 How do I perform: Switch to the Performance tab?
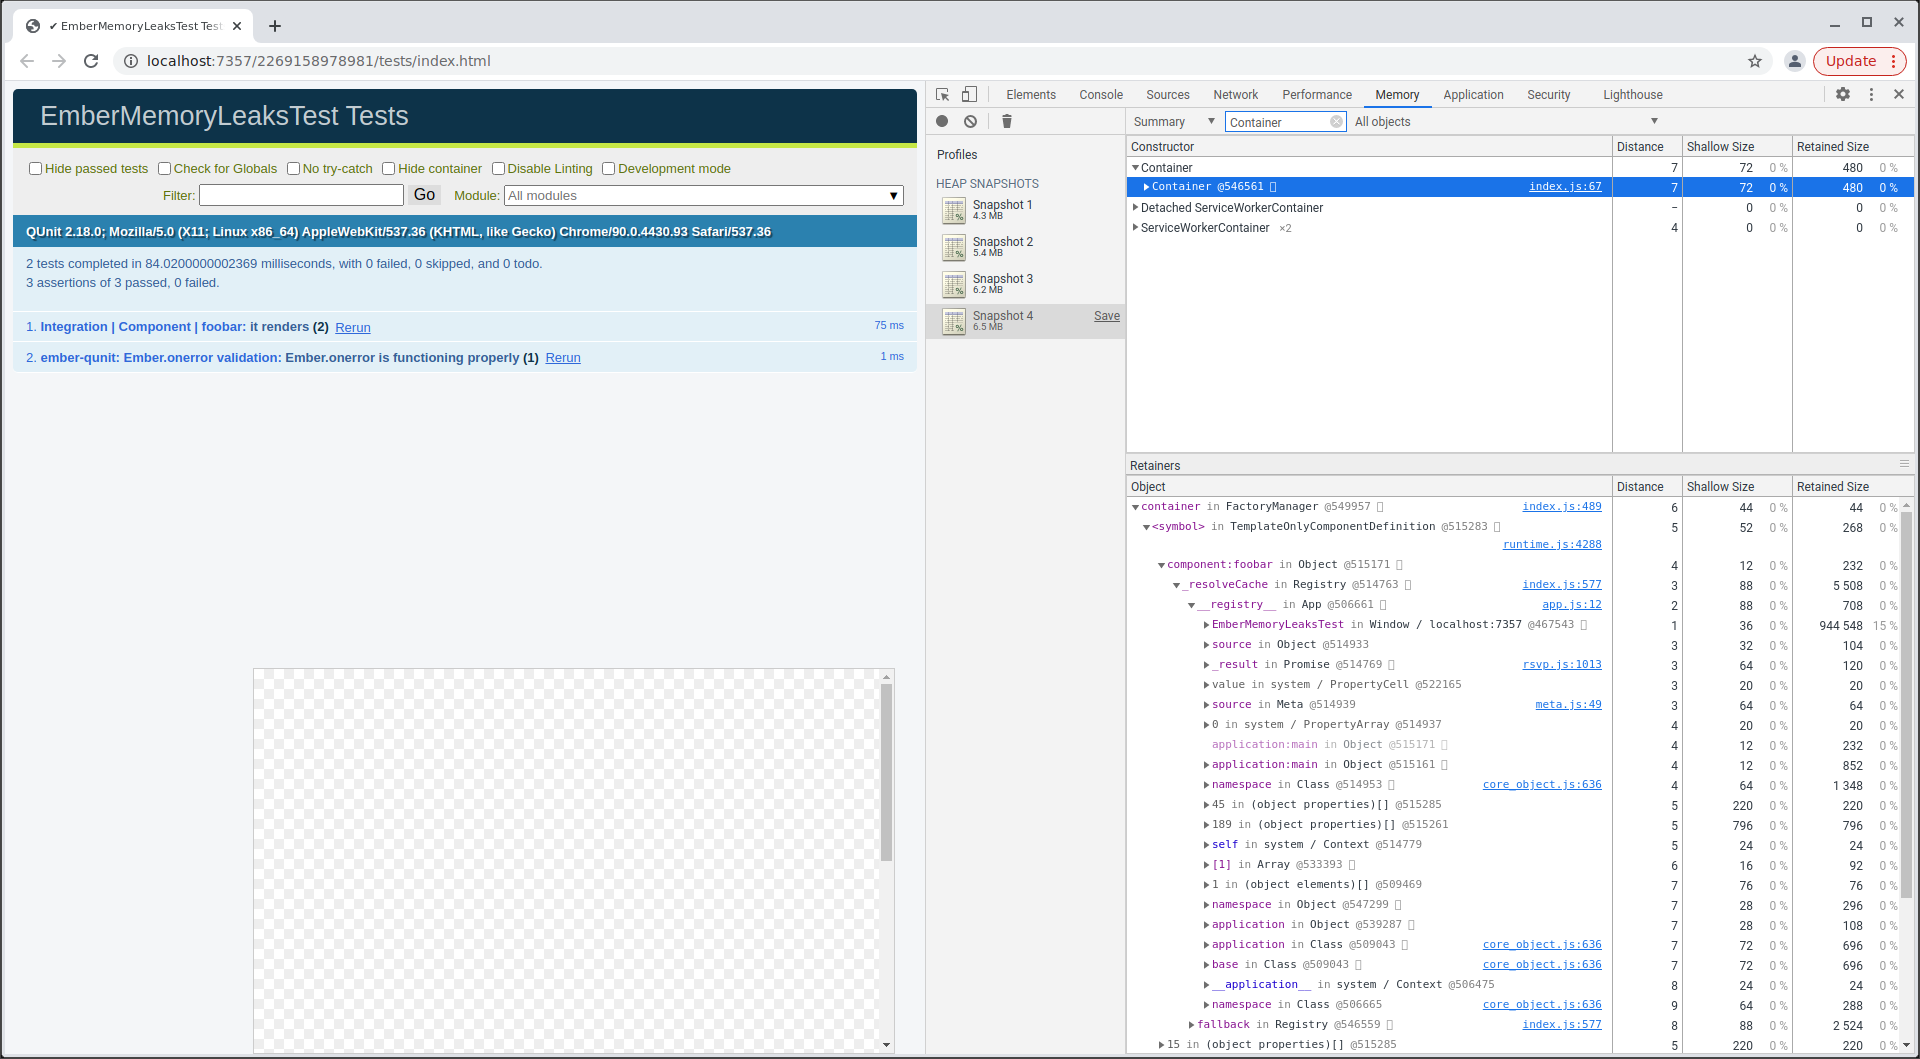1317,95
